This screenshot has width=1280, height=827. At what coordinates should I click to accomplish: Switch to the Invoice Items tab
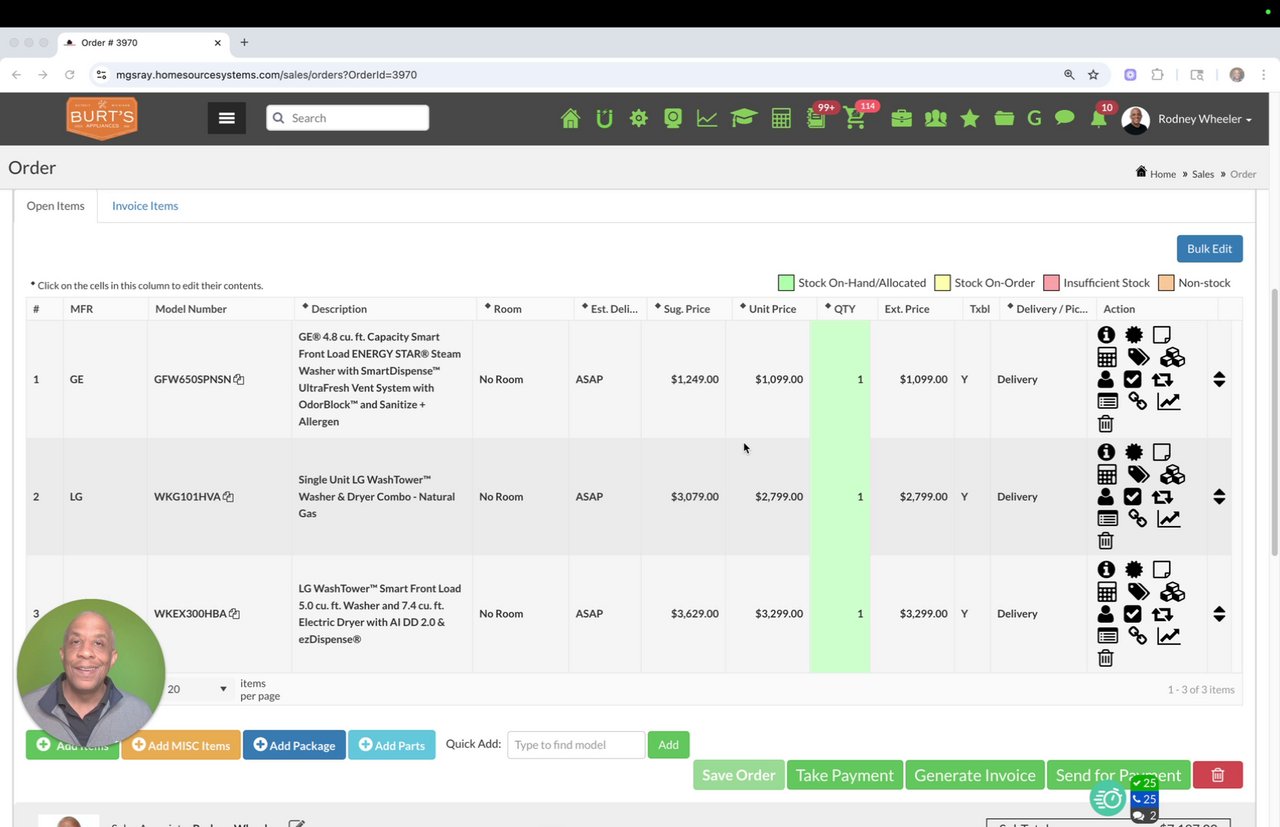pyautogui.click(x=145, y=206)
